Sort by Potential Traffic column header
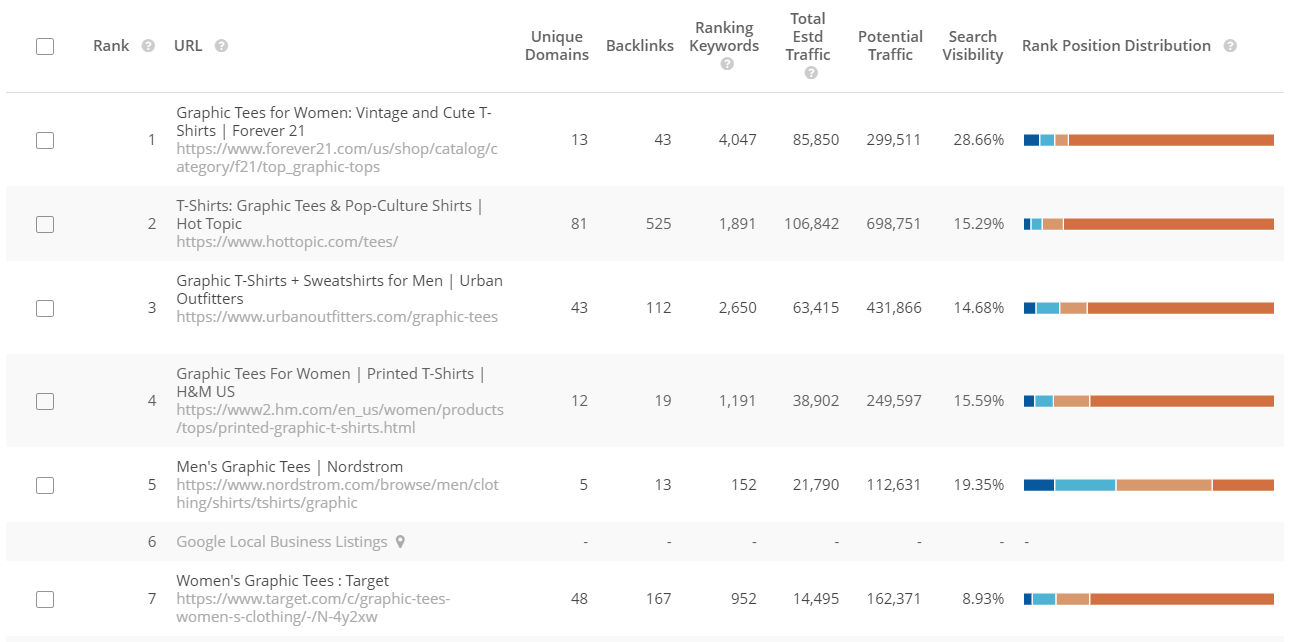The height and width of the screenshot is (642, 1292). 890,46
